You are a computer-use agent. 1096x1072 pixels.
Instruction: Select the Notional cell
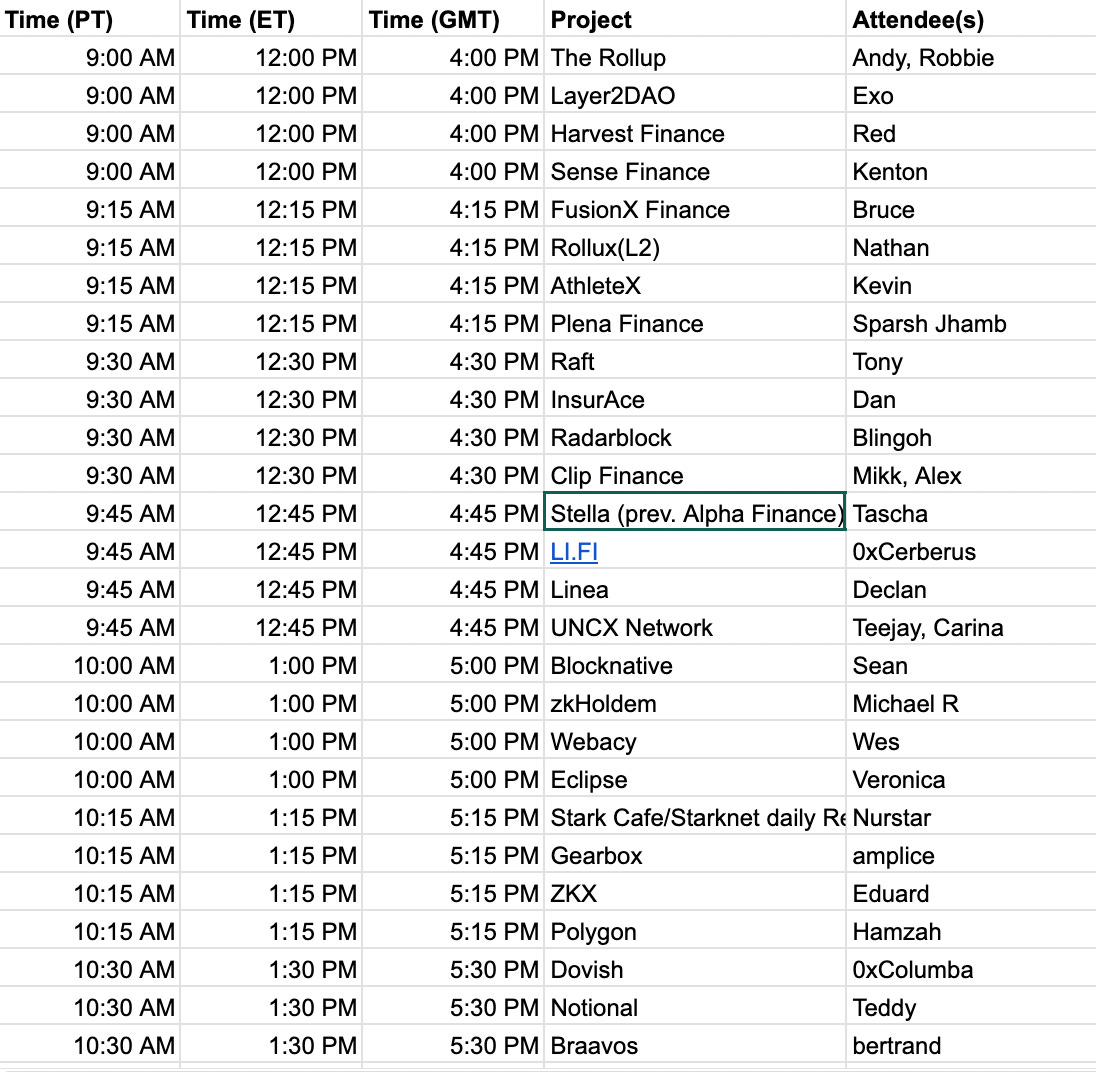pyautogui.click(x=695, y=1007)
